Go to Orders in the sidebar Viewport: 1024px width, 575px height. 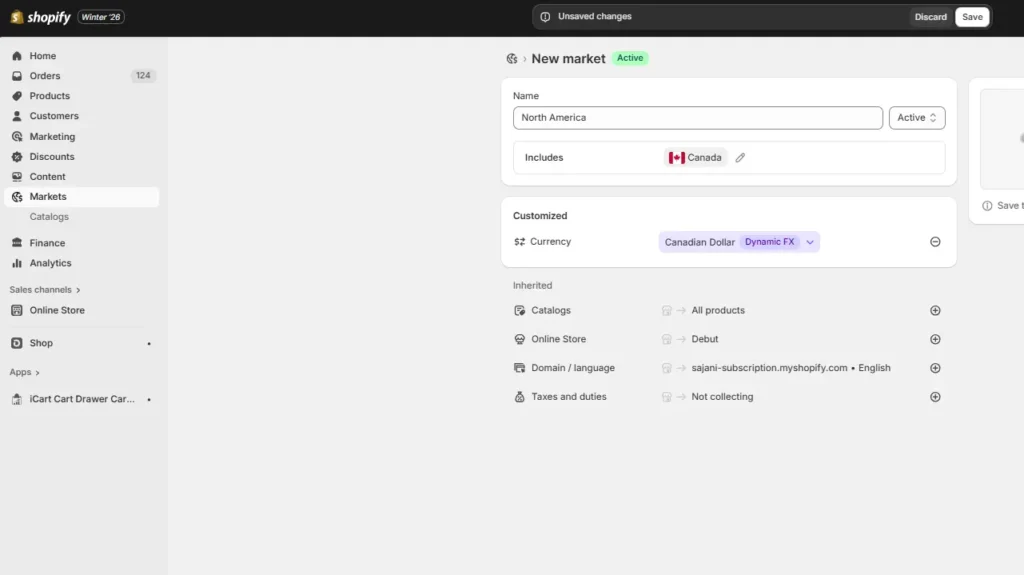click(x=44, y=76)
